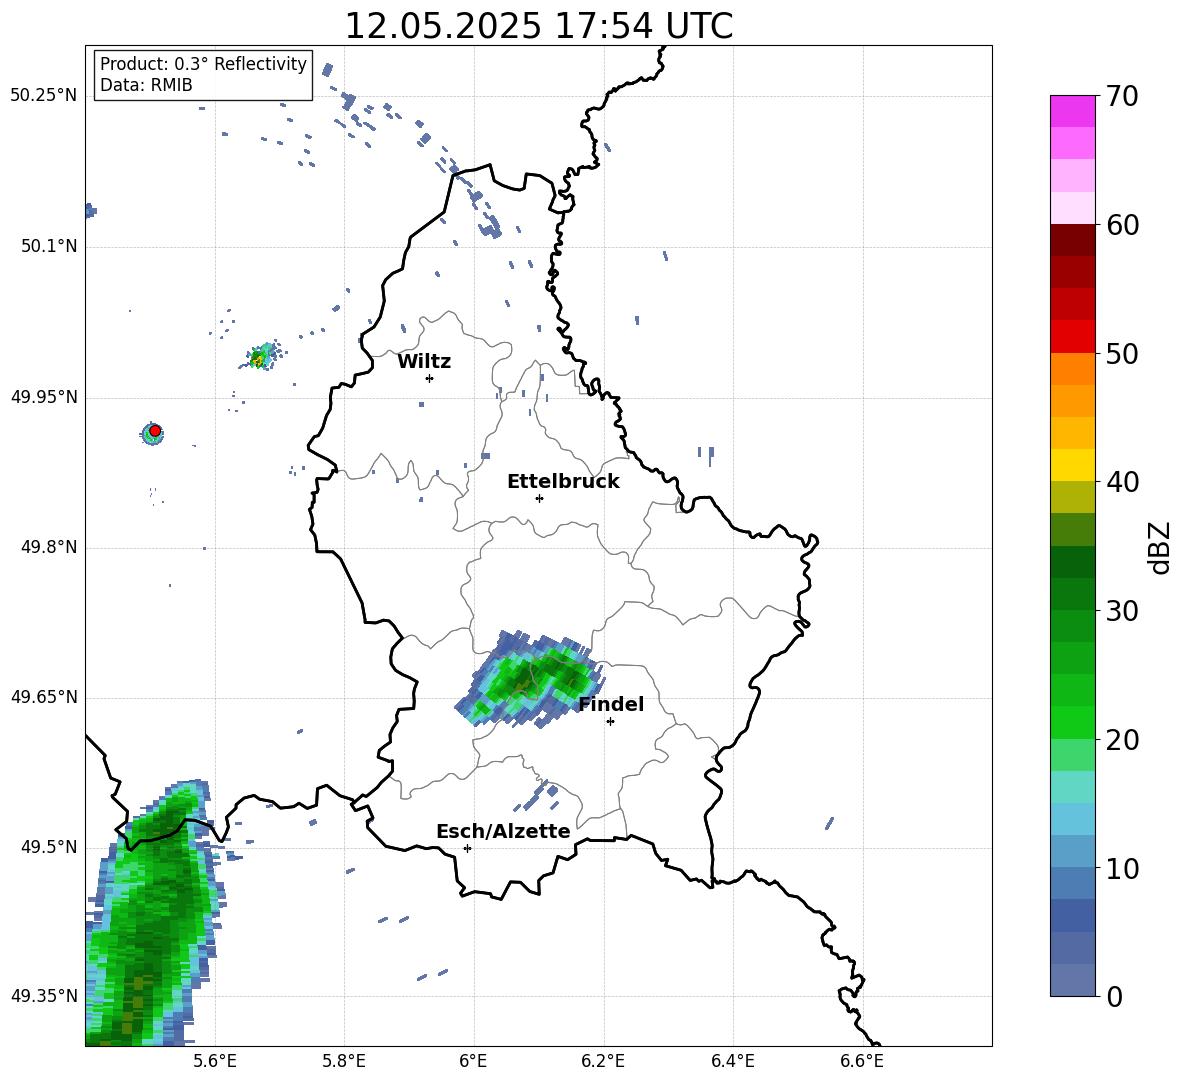Select the Esch/Alzette city label
The width and height of the screenshot is (1184, 1081).
click(503, 832)
